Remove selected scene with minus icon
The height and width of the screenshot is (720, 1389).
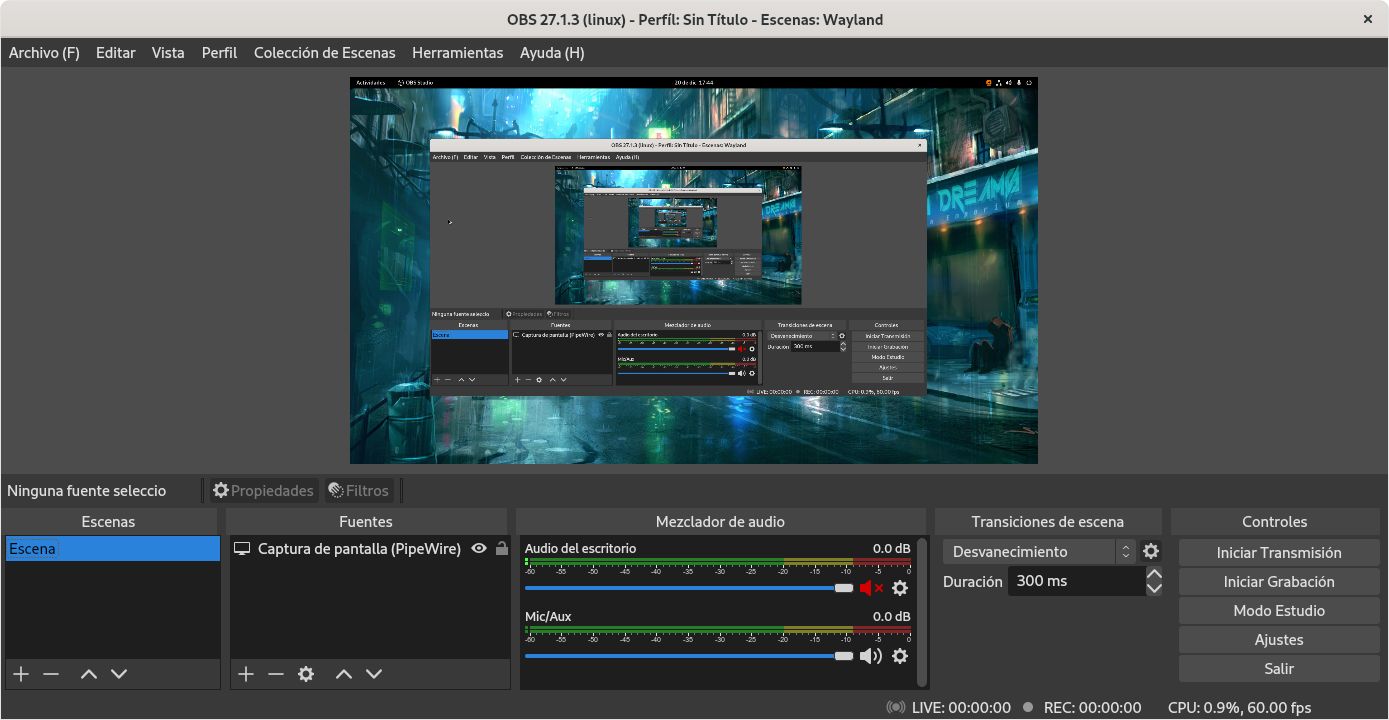(x=51, y=674)
